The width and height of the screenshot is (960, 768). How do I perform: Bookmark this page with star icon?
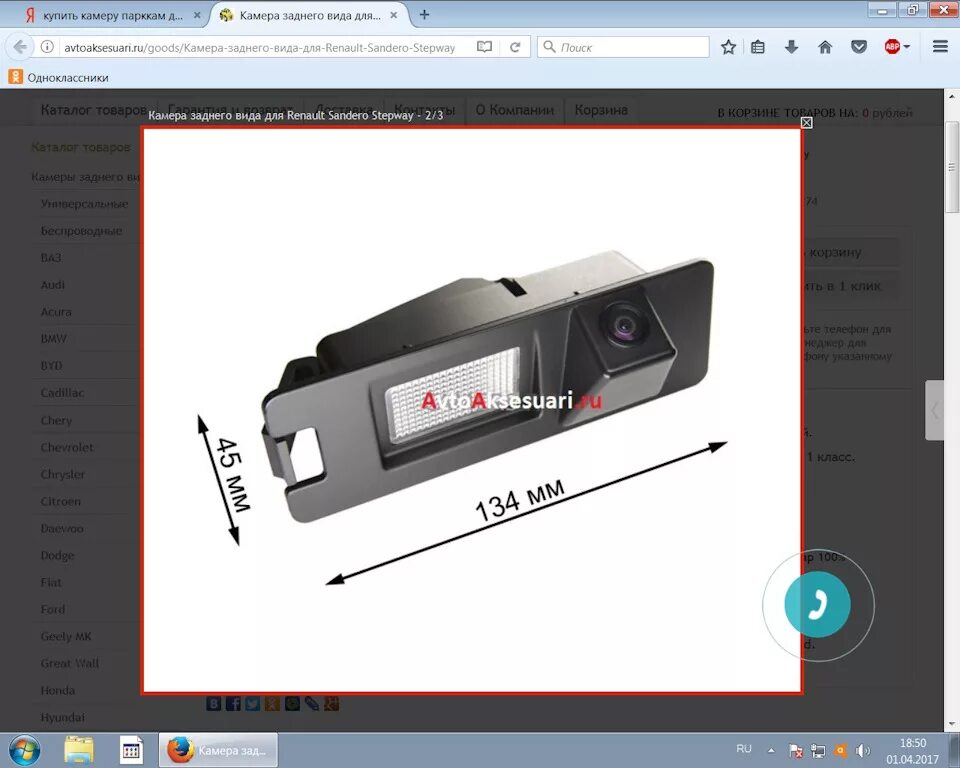coord(728,47)
